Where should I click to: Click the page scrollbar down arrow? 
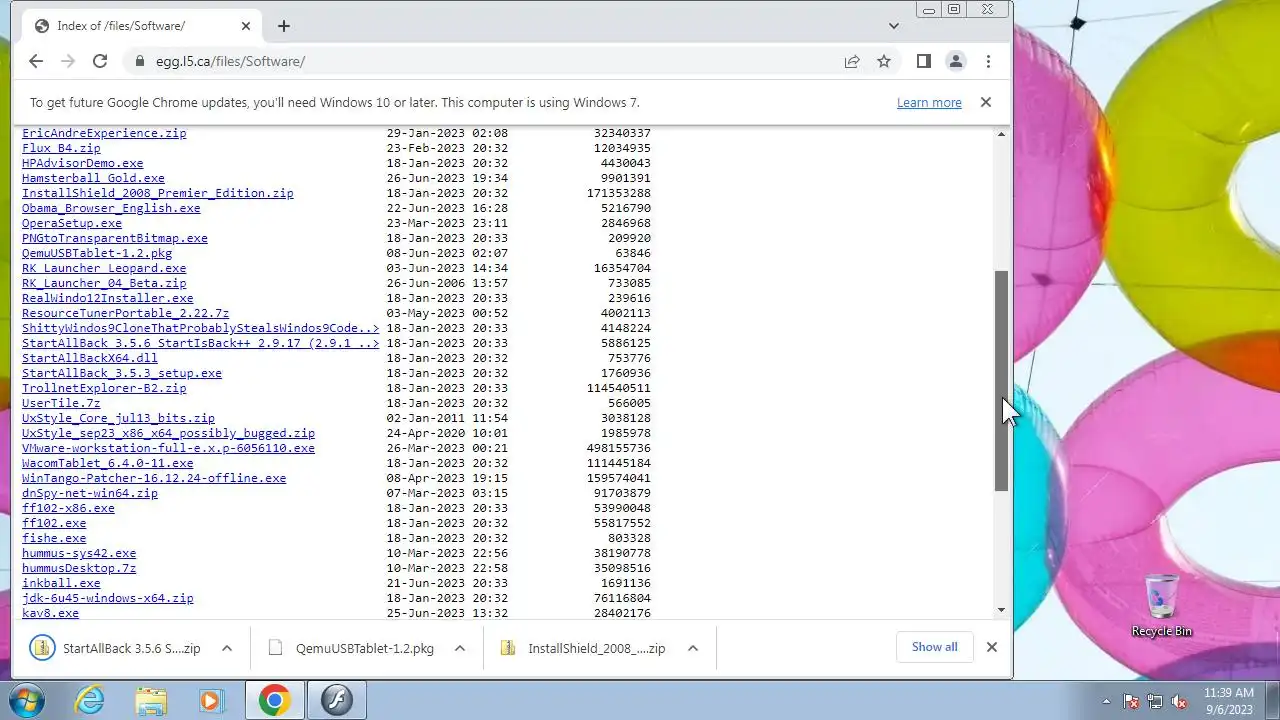coord(1002,610)
